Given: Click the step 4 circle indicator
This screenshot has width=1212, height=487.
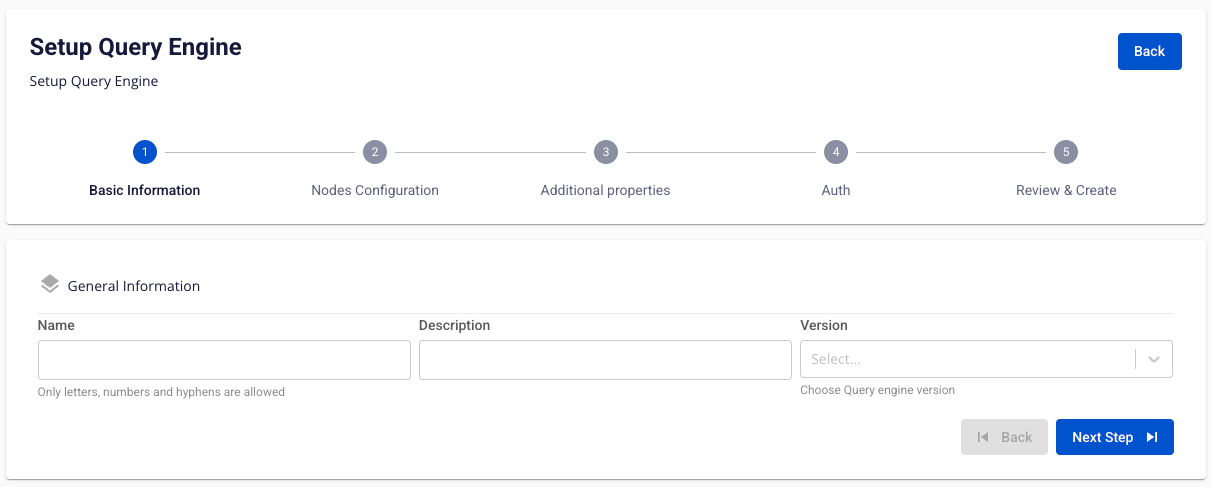Looking at the screenshot, I should click(x=835, y=152).
